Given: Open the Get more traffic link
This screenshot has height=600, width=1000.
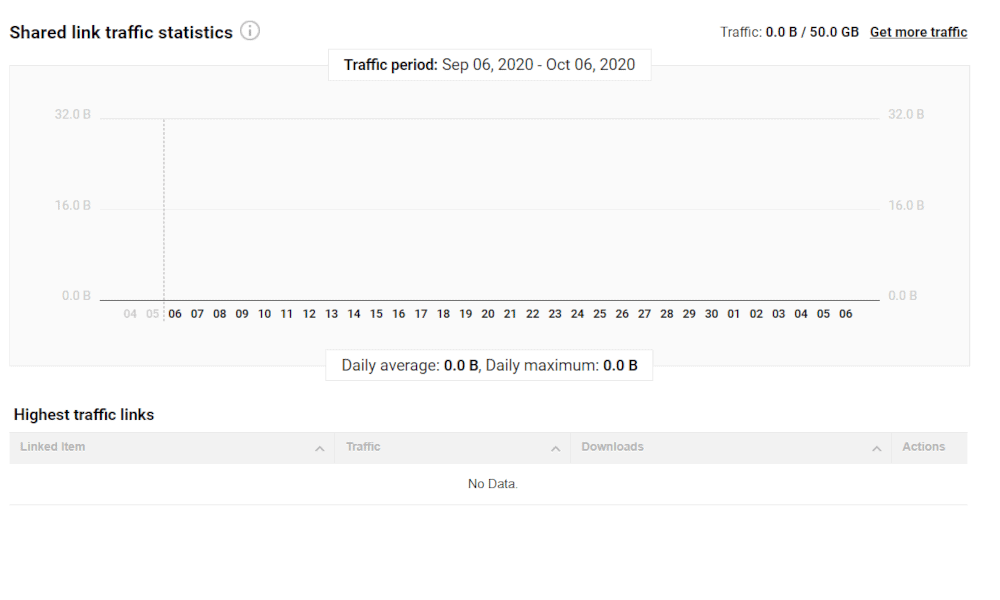Looking at the screenshot, I should coord(918,32).
